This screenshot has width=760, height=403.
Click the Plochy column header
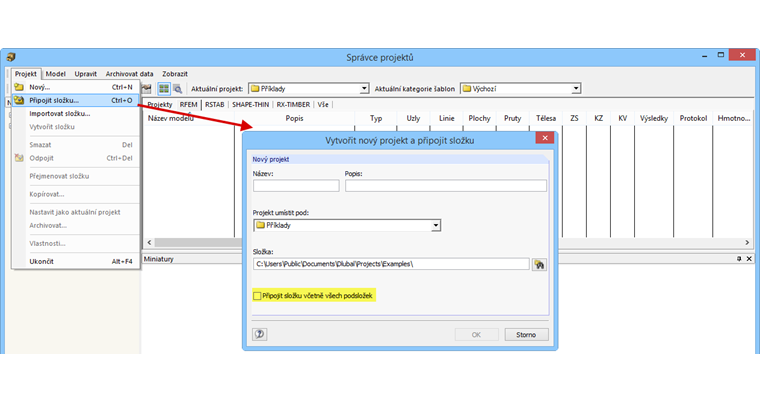pyautogui.click(x=479, y=118)
